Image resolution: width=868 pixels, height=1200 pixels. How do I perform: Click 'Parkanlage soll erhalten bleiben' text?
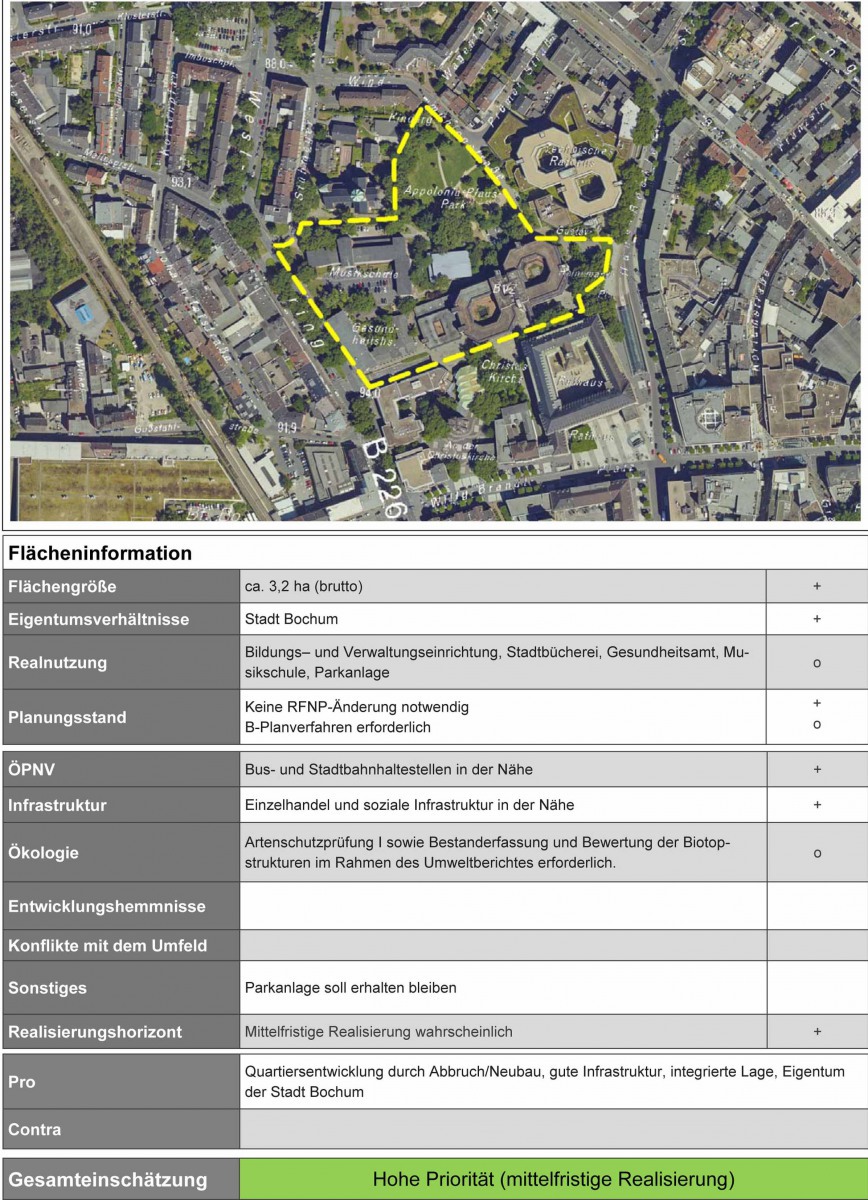coord(350,988)
